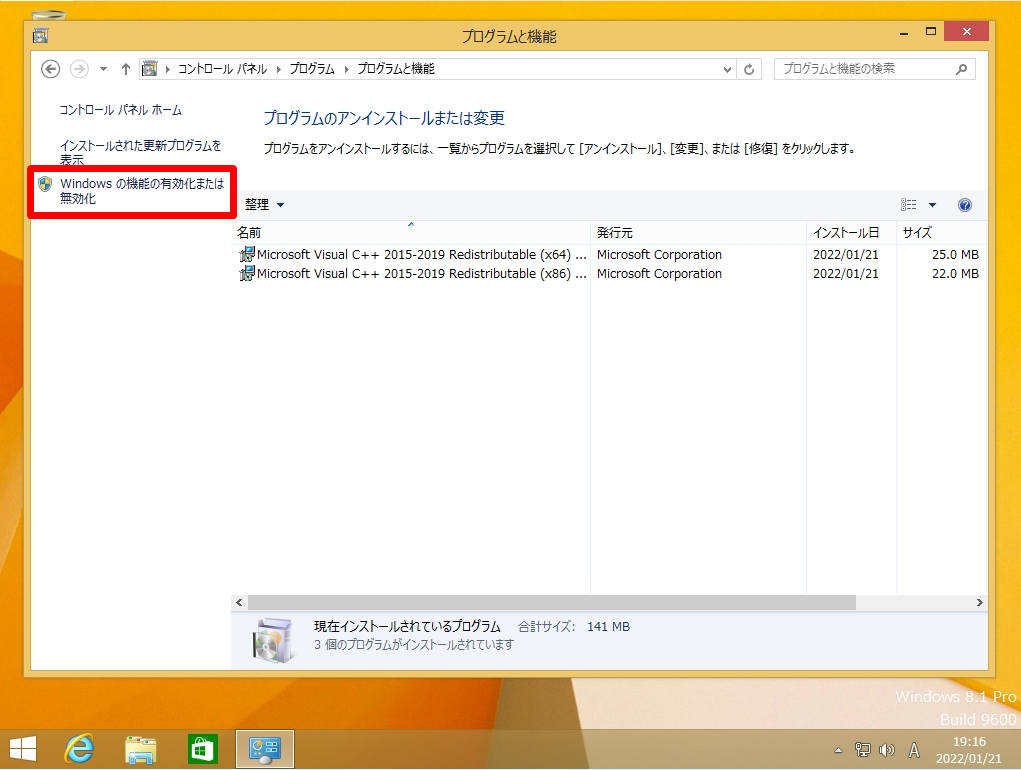Select コントロール パネル in the breadcrumb
Image resolution: width=1021 pixels, height=770 pixels.
(223, 69)
